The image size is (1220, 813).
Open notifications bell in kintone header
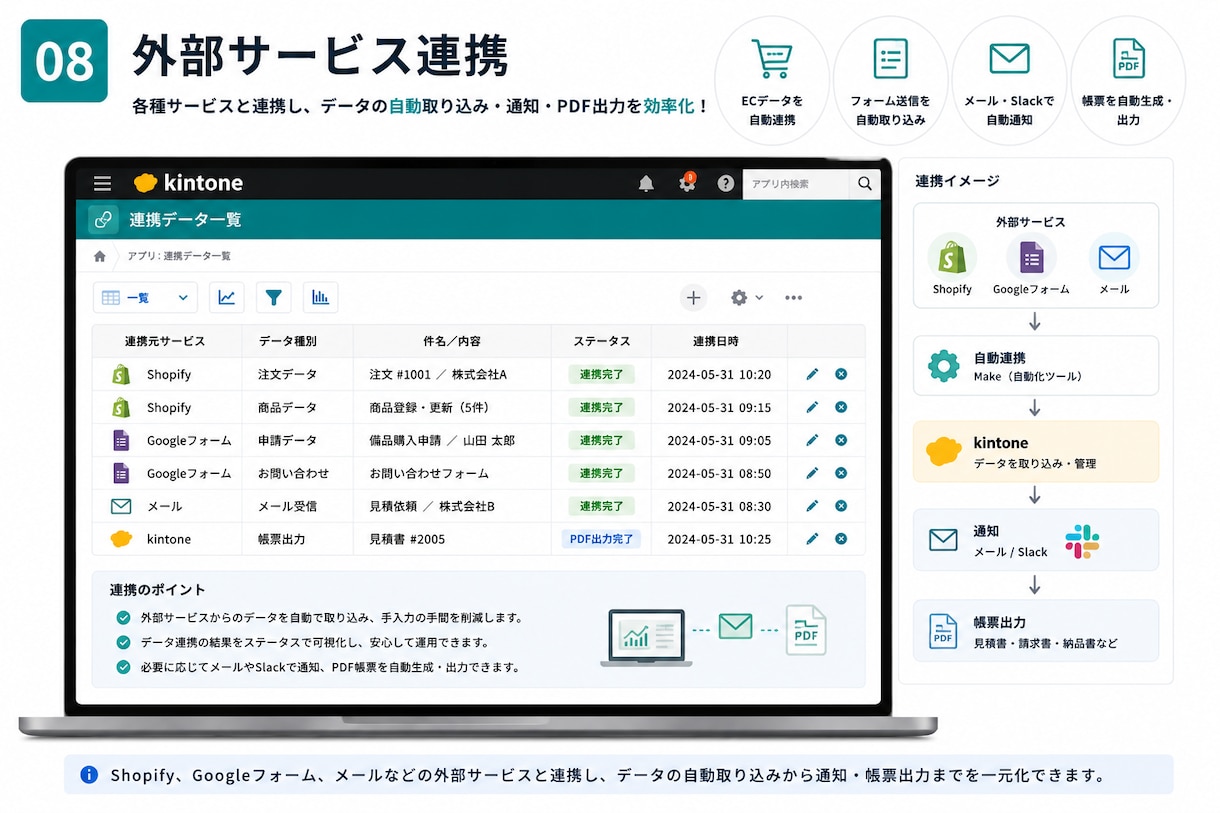(646, 184)
